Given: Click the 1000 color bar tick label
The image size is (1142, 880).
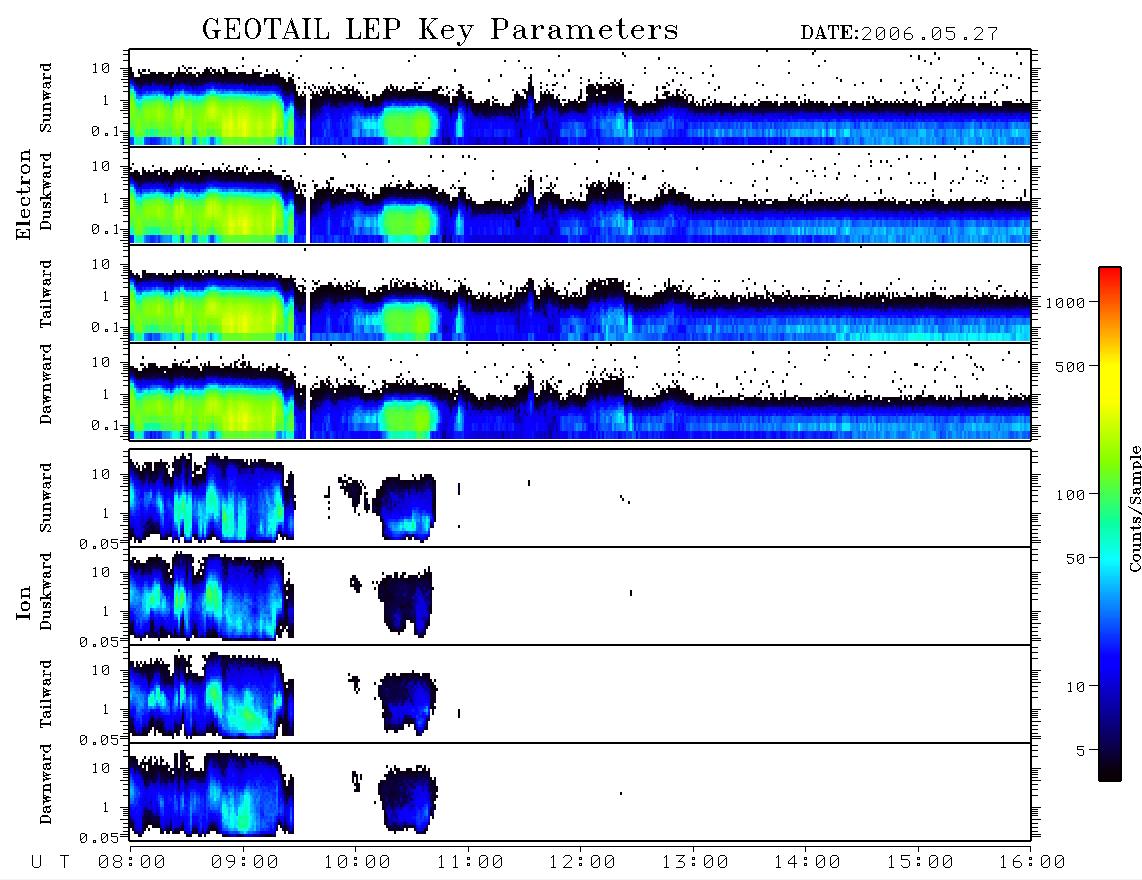Looking at the screenshot, I should (1066, 302).
